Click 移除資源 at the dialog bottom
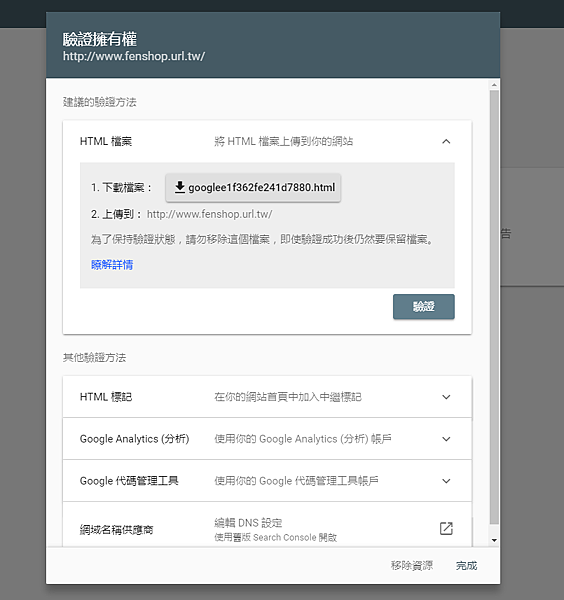 (x=412, y=566)
